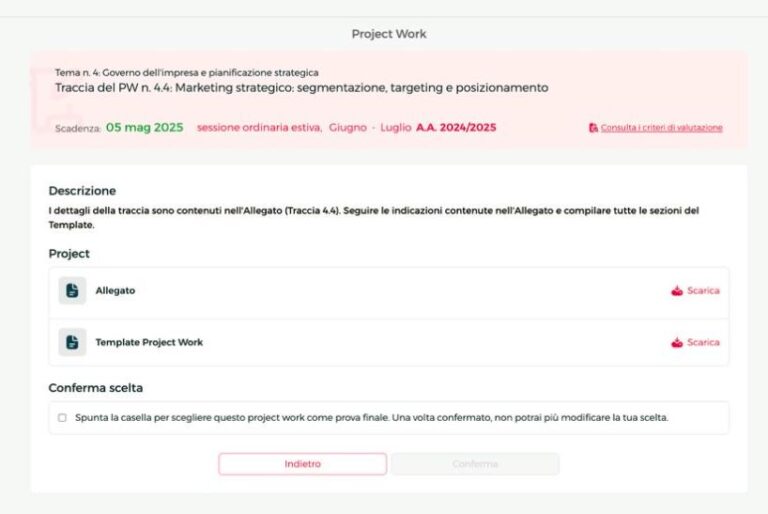Click the 05 mag 2025 deadline date

[x=144, y=128]
